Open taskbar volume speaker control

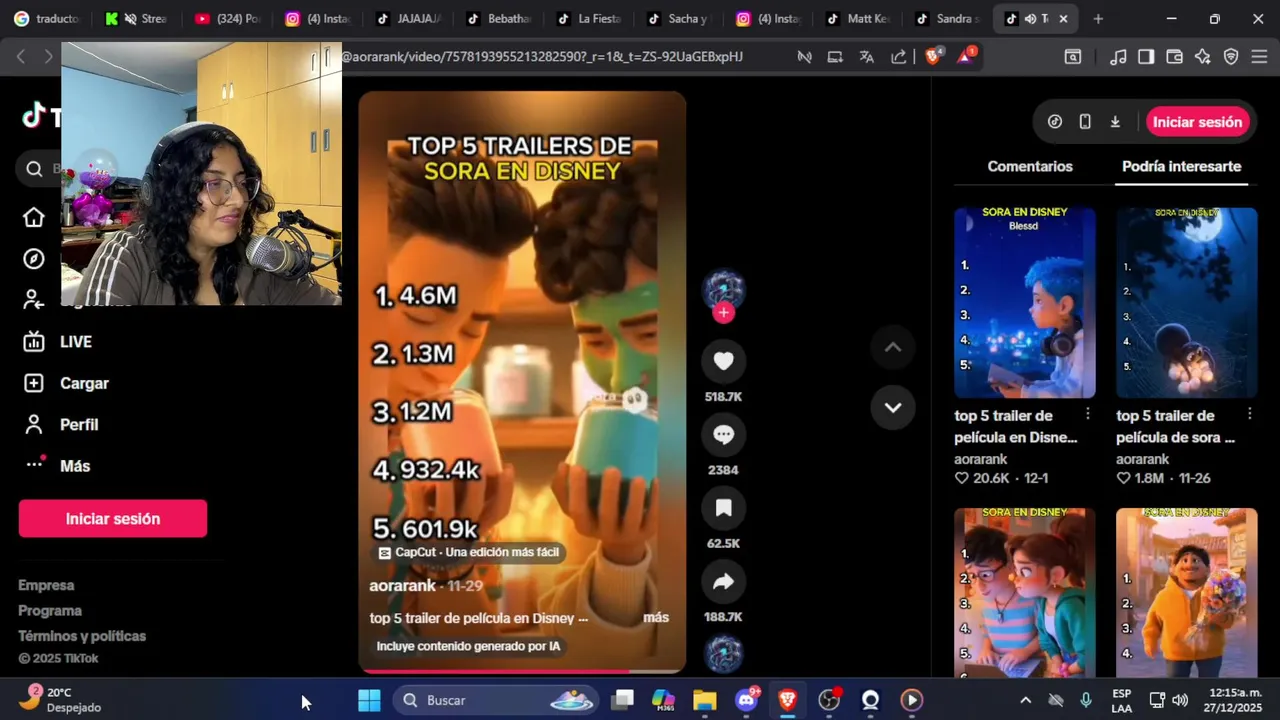tap(1180, 700)
